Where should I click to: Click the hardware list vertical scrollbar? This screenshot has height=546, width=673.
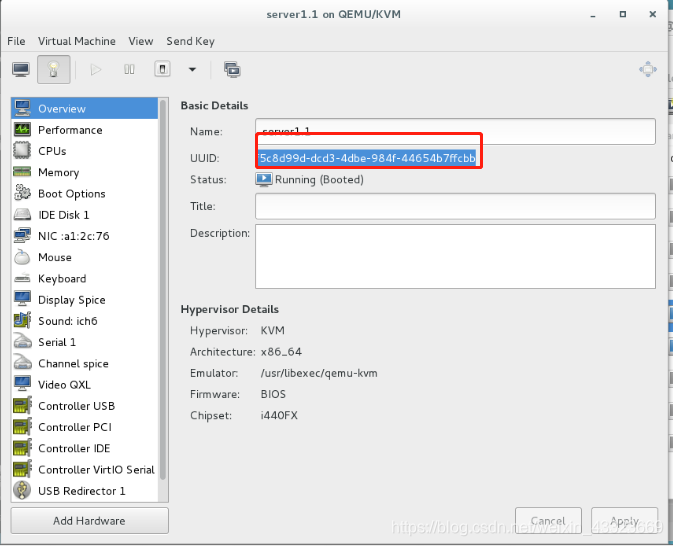163,290
